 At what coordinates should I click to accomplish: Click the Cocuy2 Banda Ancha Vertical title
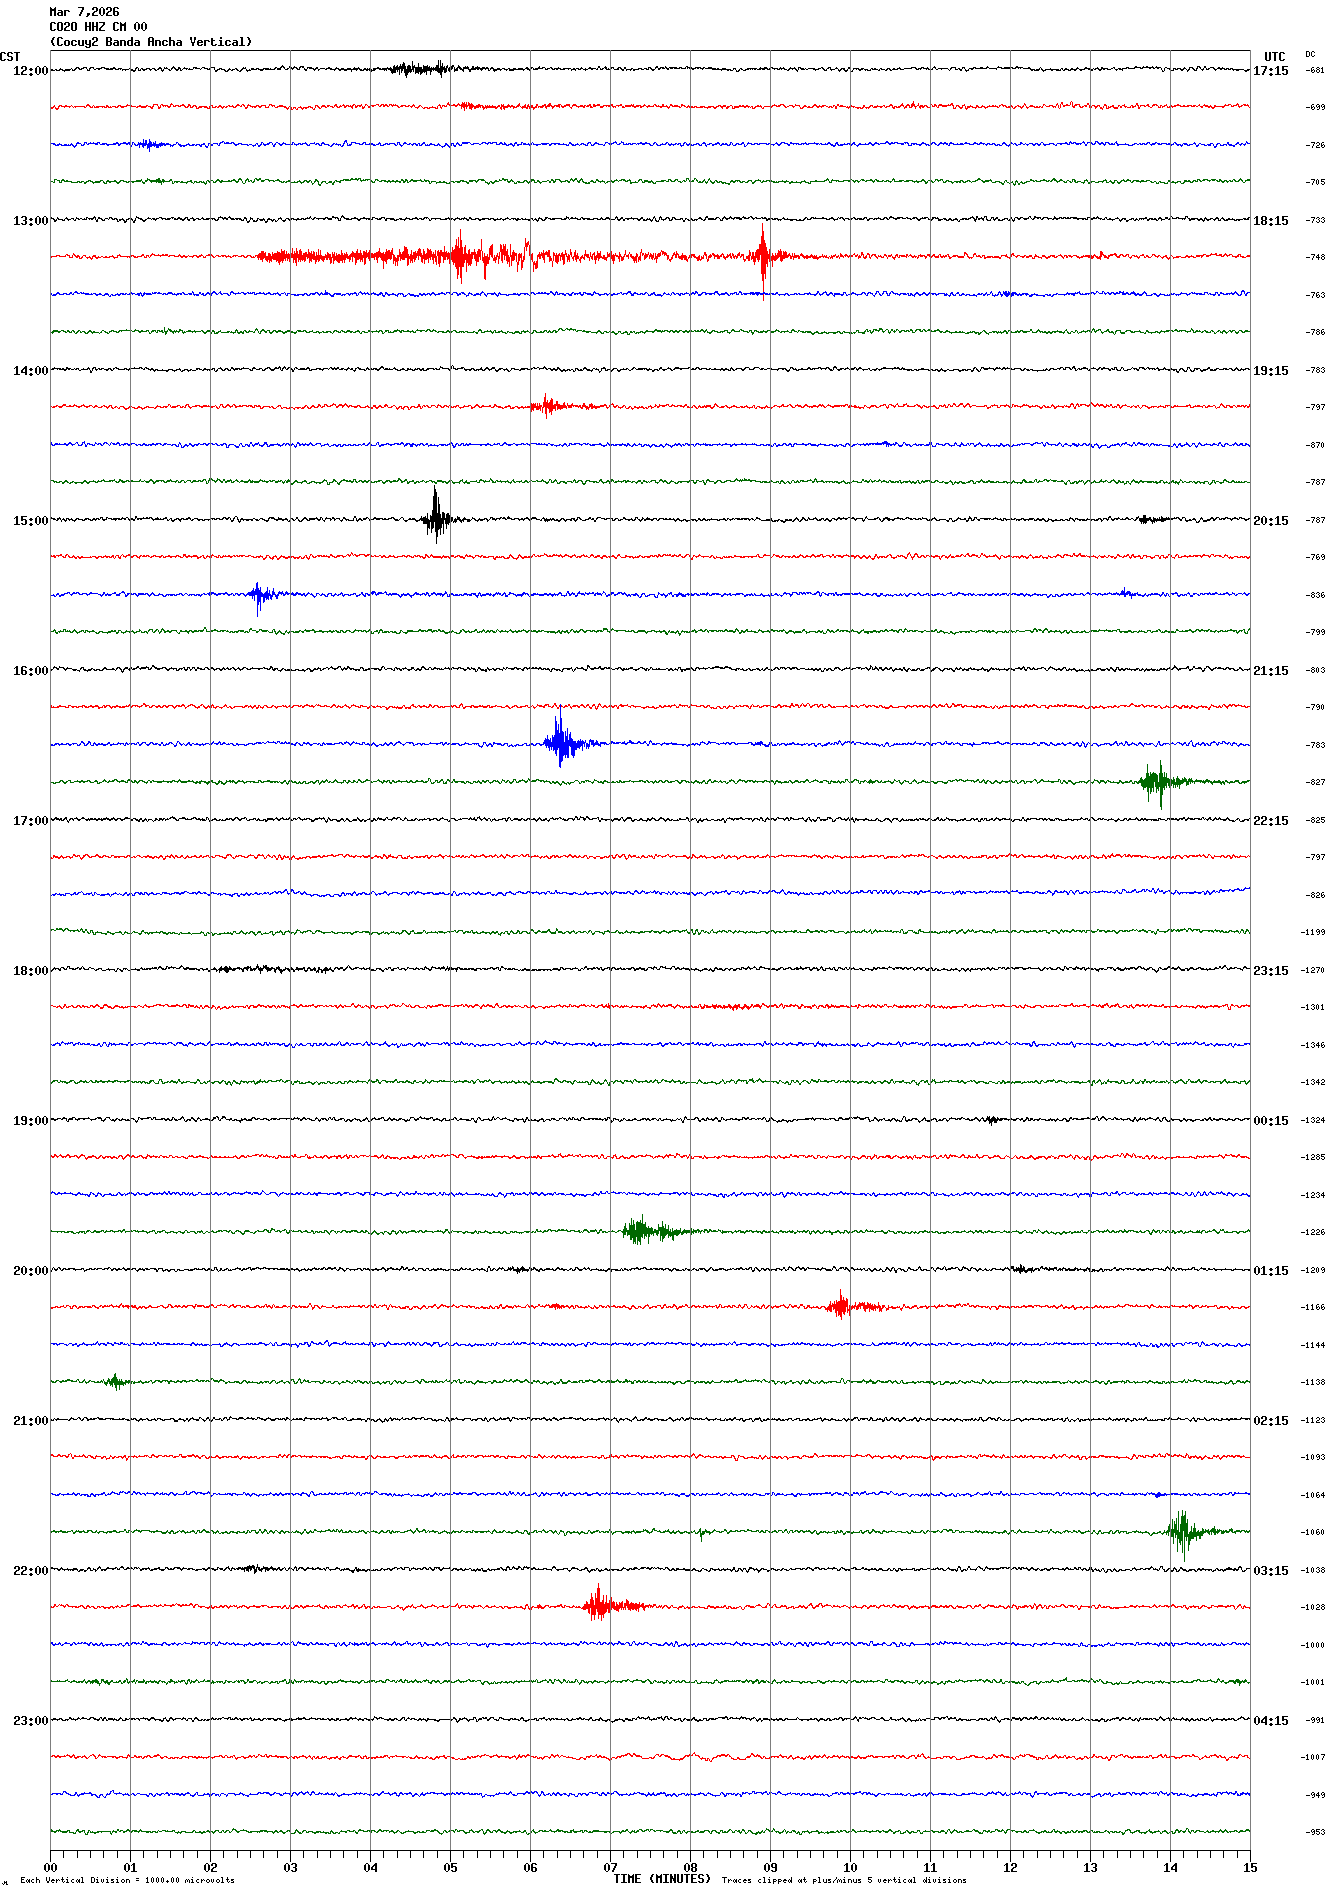[150, 42]
